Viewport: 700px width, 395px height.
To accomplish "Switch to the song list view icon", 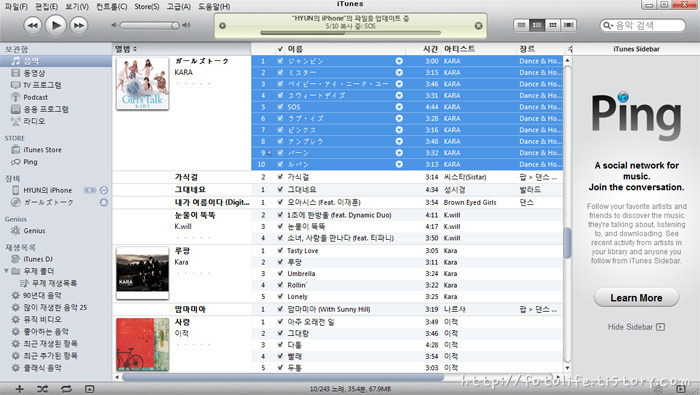I will (521, 25).
